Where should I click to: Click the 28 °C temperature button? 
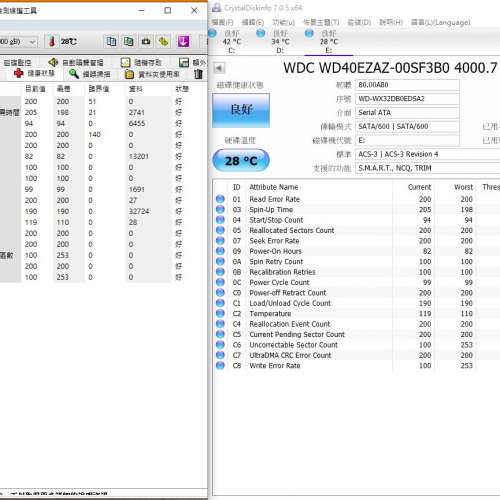[x=241, y=161]
